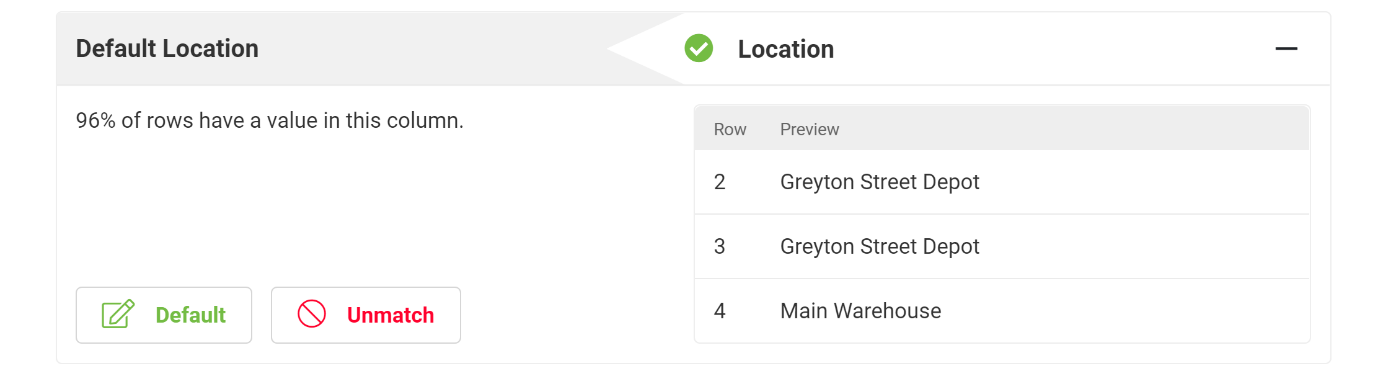The image size is (1378, 371).
Task: Click the Location column heading text
Action: 786,48
